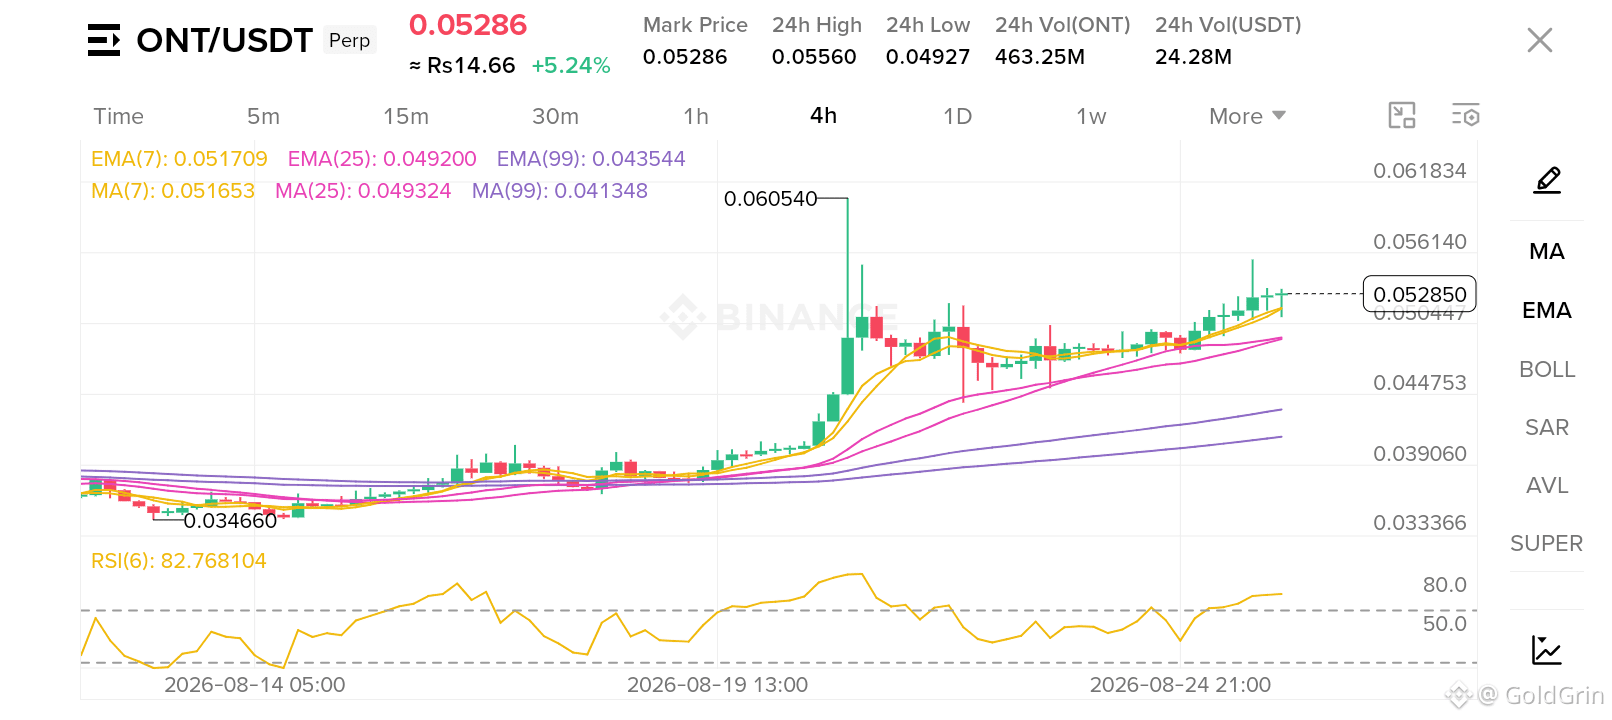
Task: Open the chart layout icon
Action: tap(1402, 116)
